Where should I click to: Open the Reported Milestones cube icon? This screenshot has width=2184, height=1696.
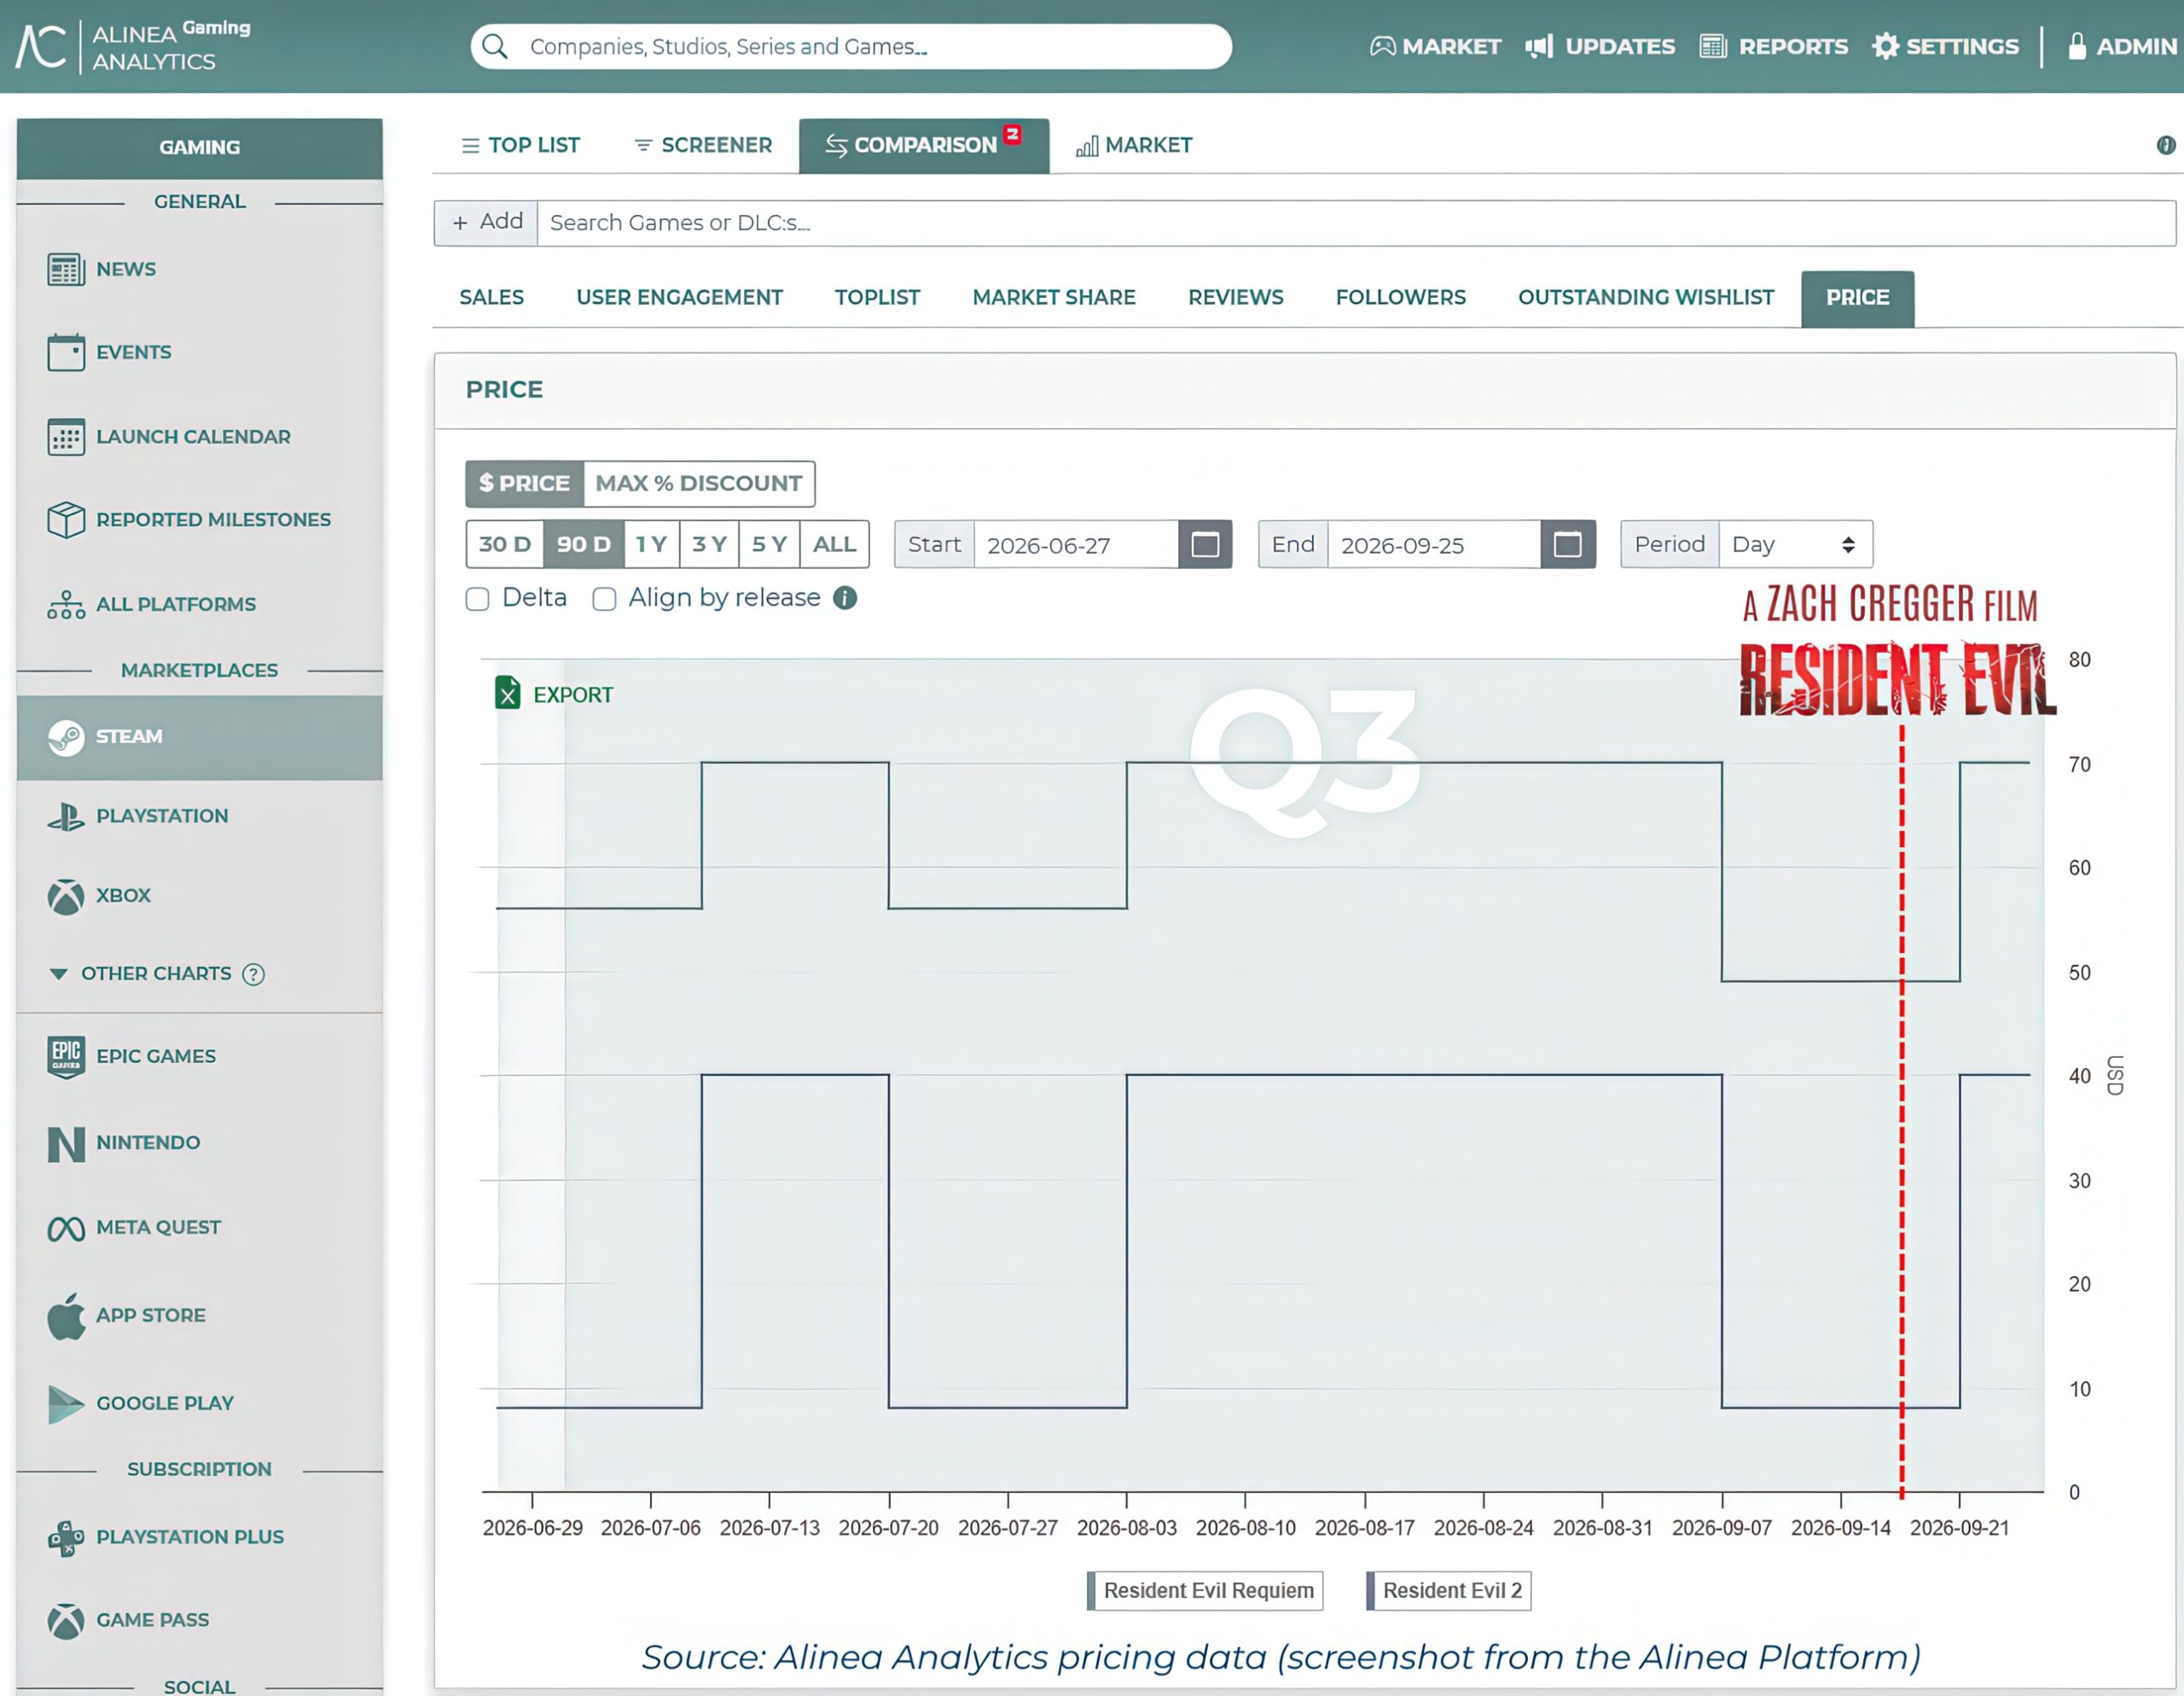click(66, 520)
